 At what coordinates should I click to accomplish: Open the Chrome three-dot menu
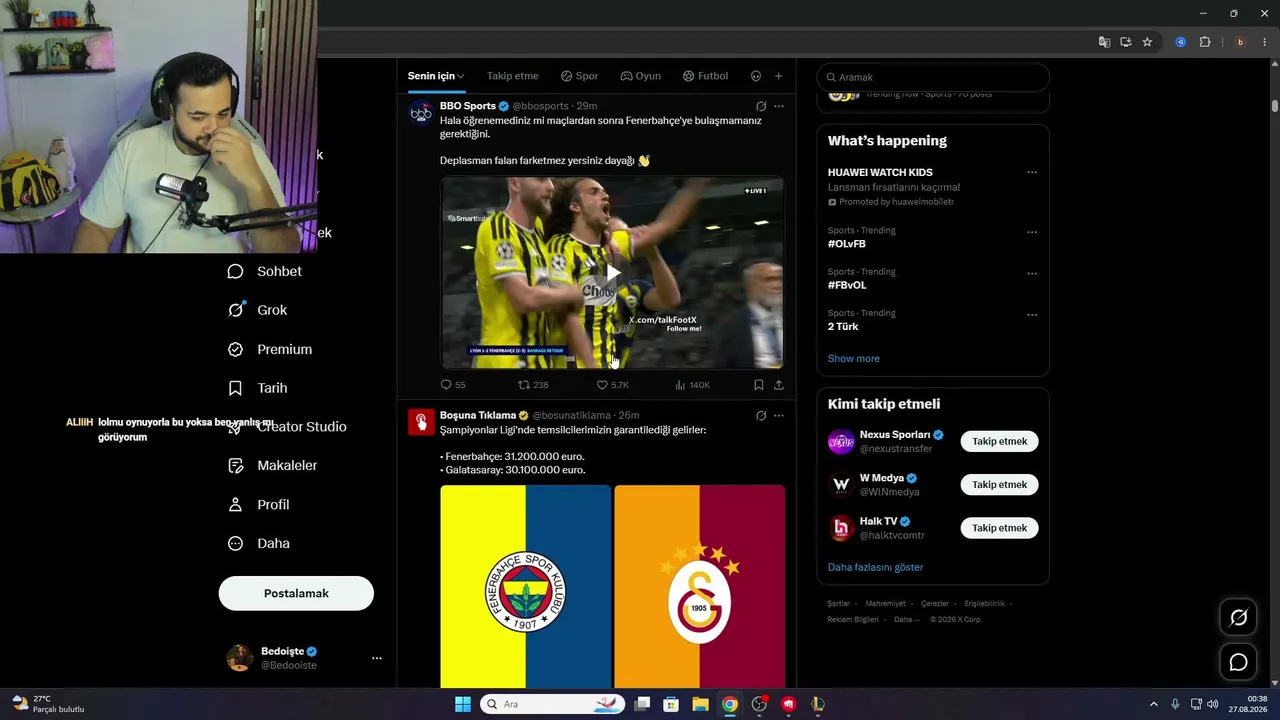pyautogui.click(x=1265, y=42)
